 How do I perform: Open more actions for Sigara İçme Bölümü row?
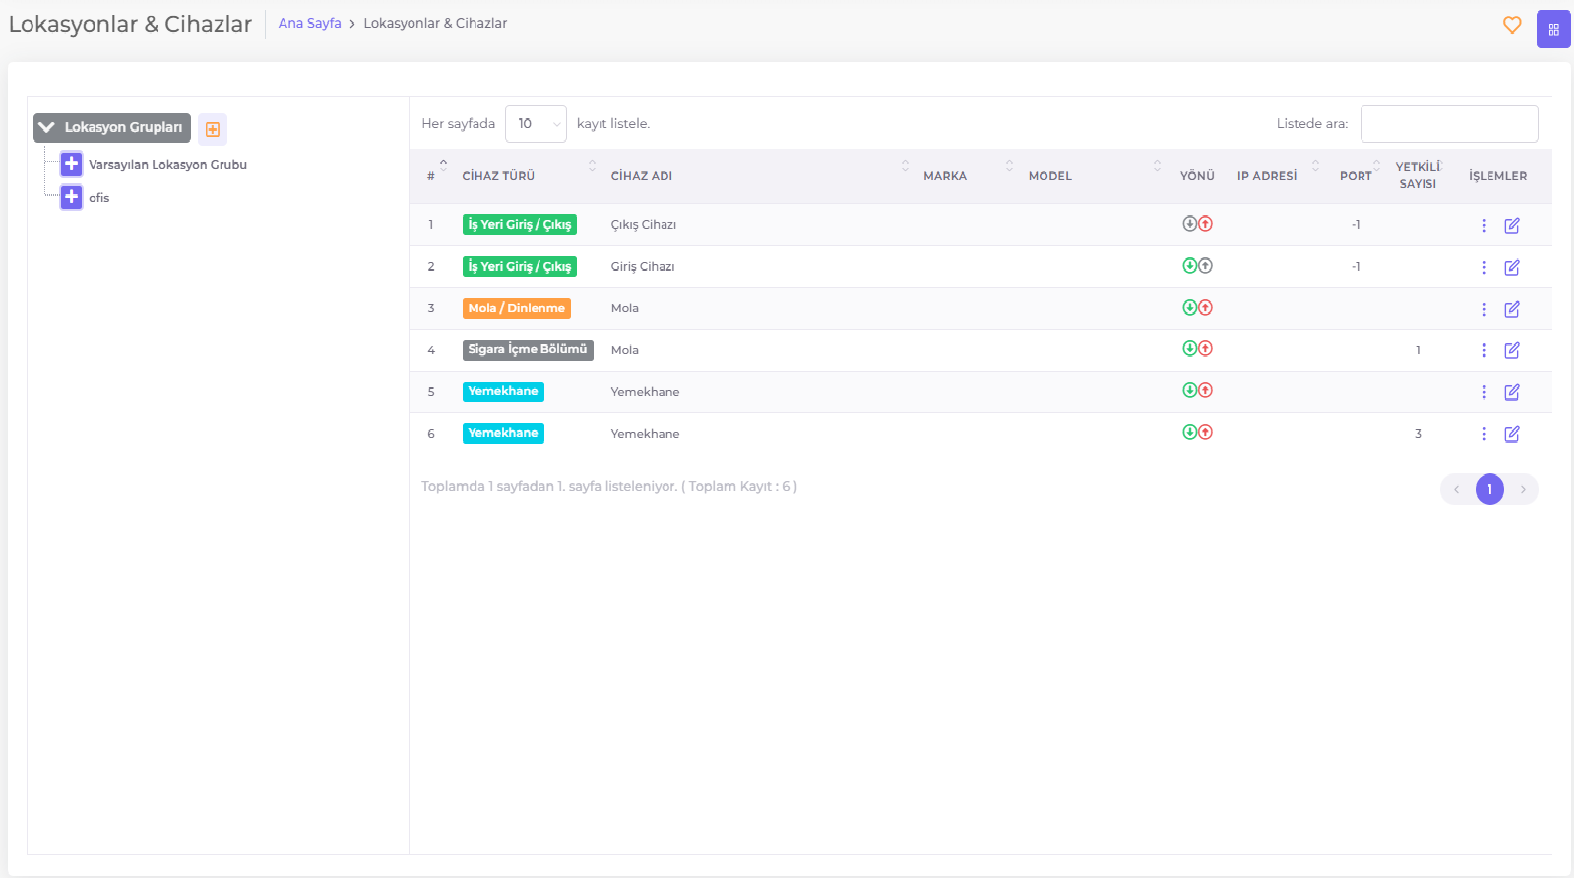coord(1484,350)
